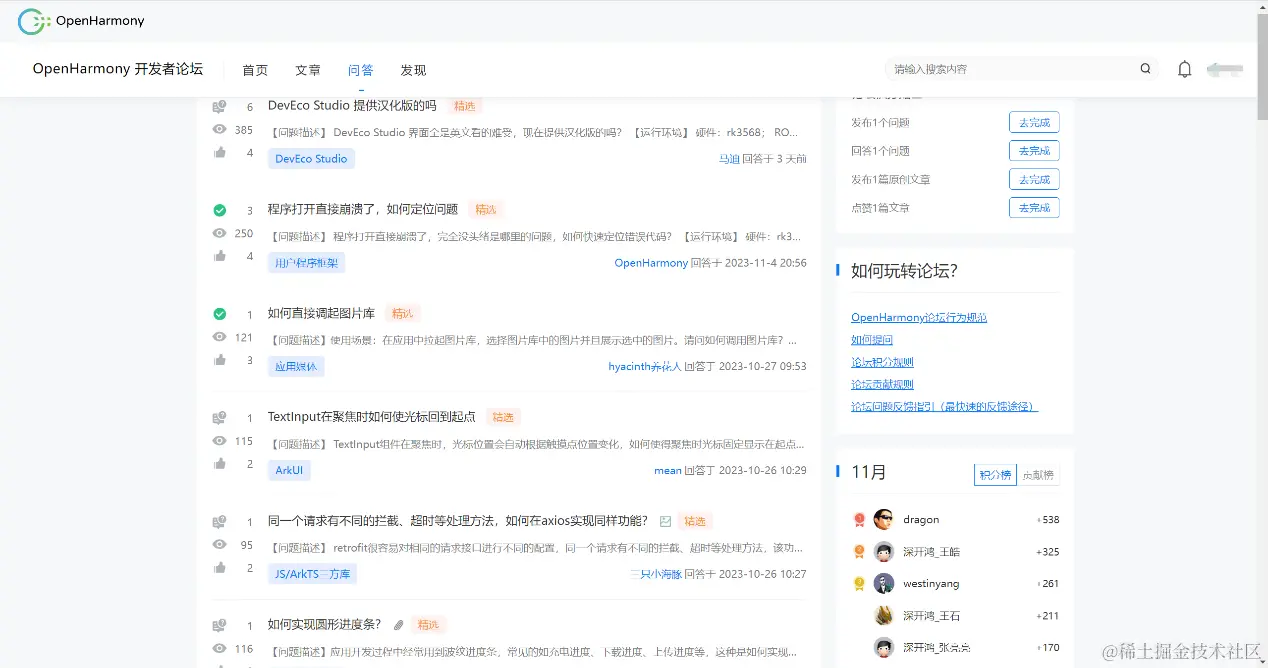Click the DevEco Studio tag
This screenshot has width=1268, height=668.
[x=311, y=158]
